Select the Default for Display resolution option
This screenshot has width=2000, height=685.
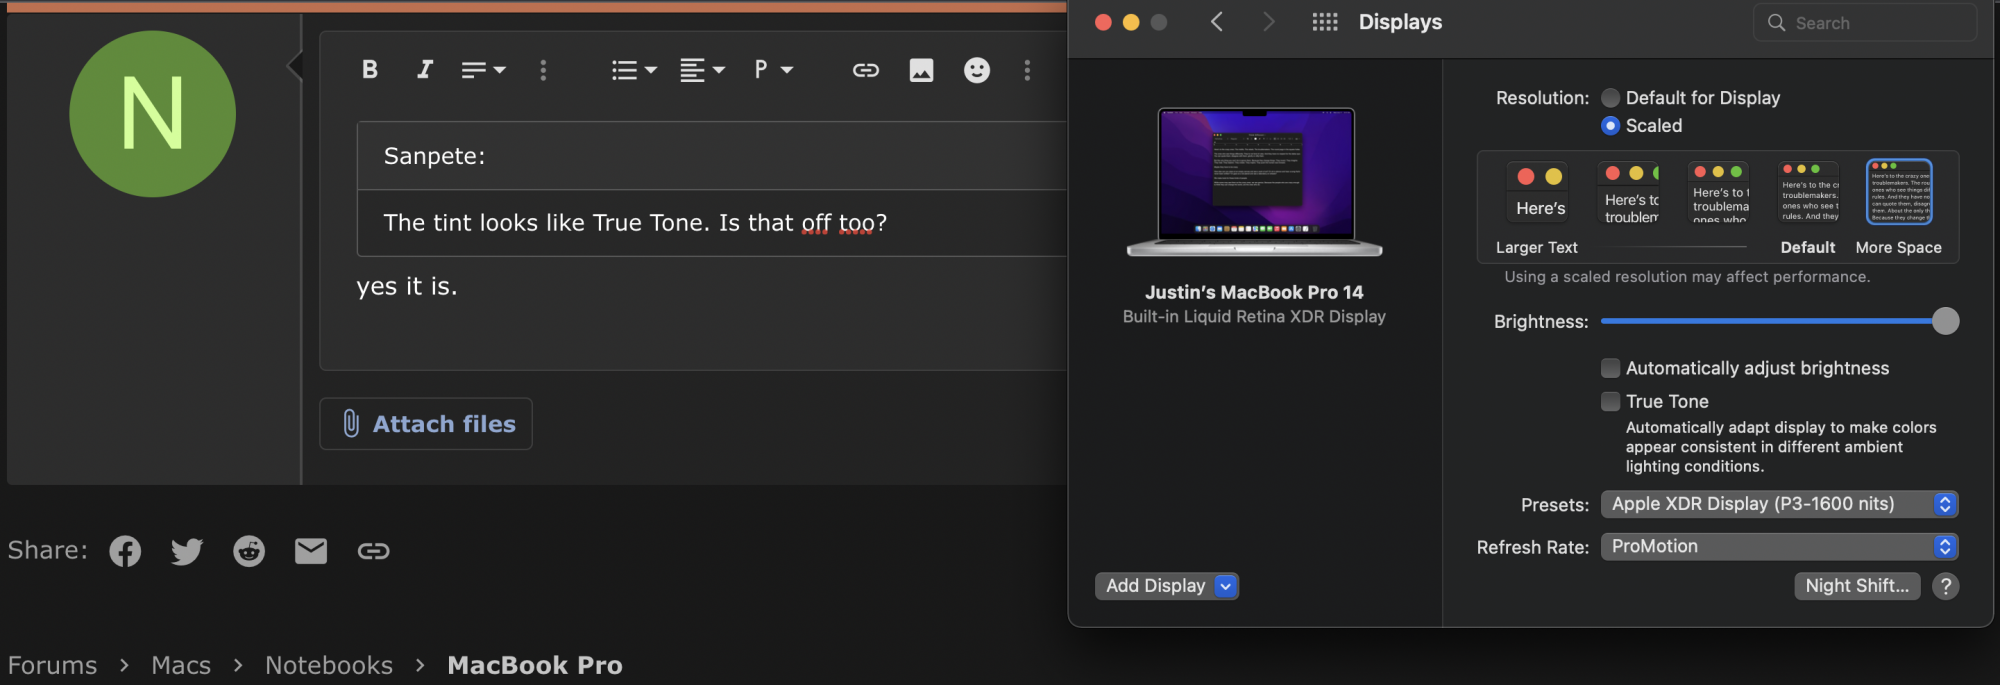point(1611,98)
